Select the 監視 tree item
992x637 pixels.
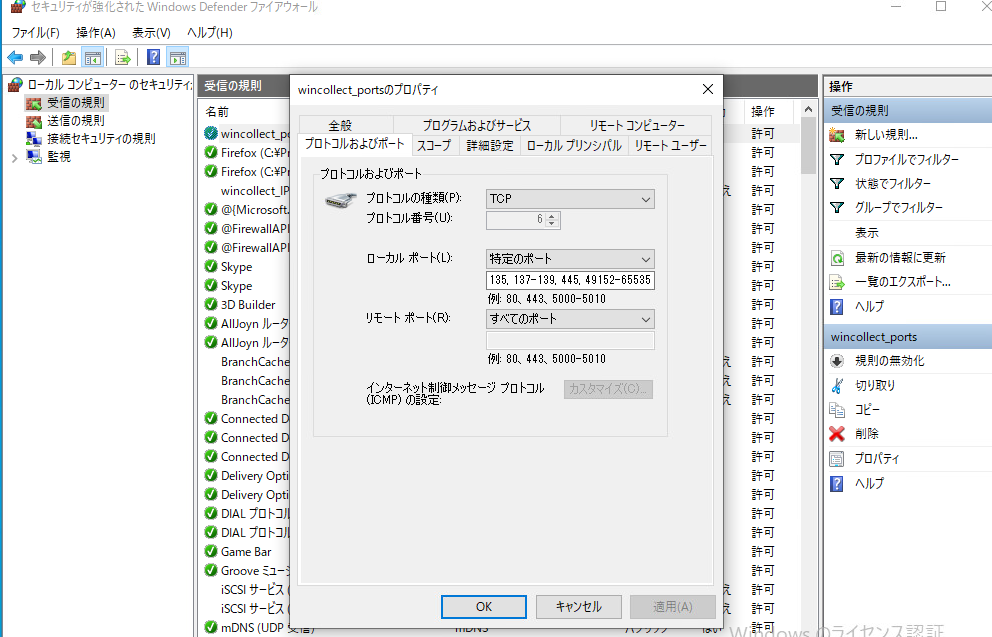tap(59, 156)
